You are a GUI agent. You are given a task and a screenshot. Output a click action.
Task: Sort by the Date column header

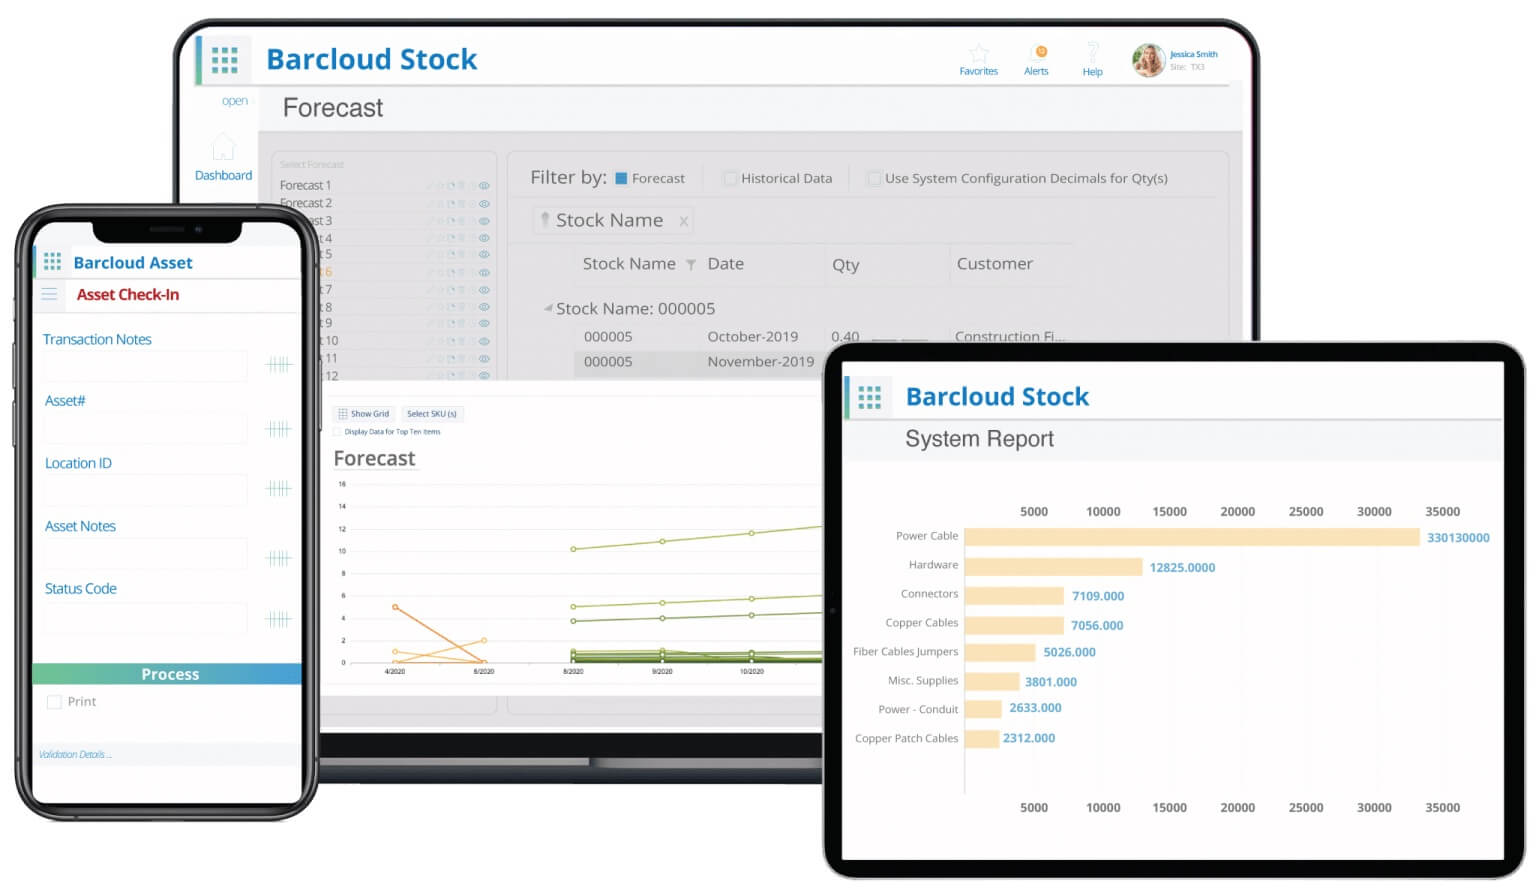(x=726, y=264)
